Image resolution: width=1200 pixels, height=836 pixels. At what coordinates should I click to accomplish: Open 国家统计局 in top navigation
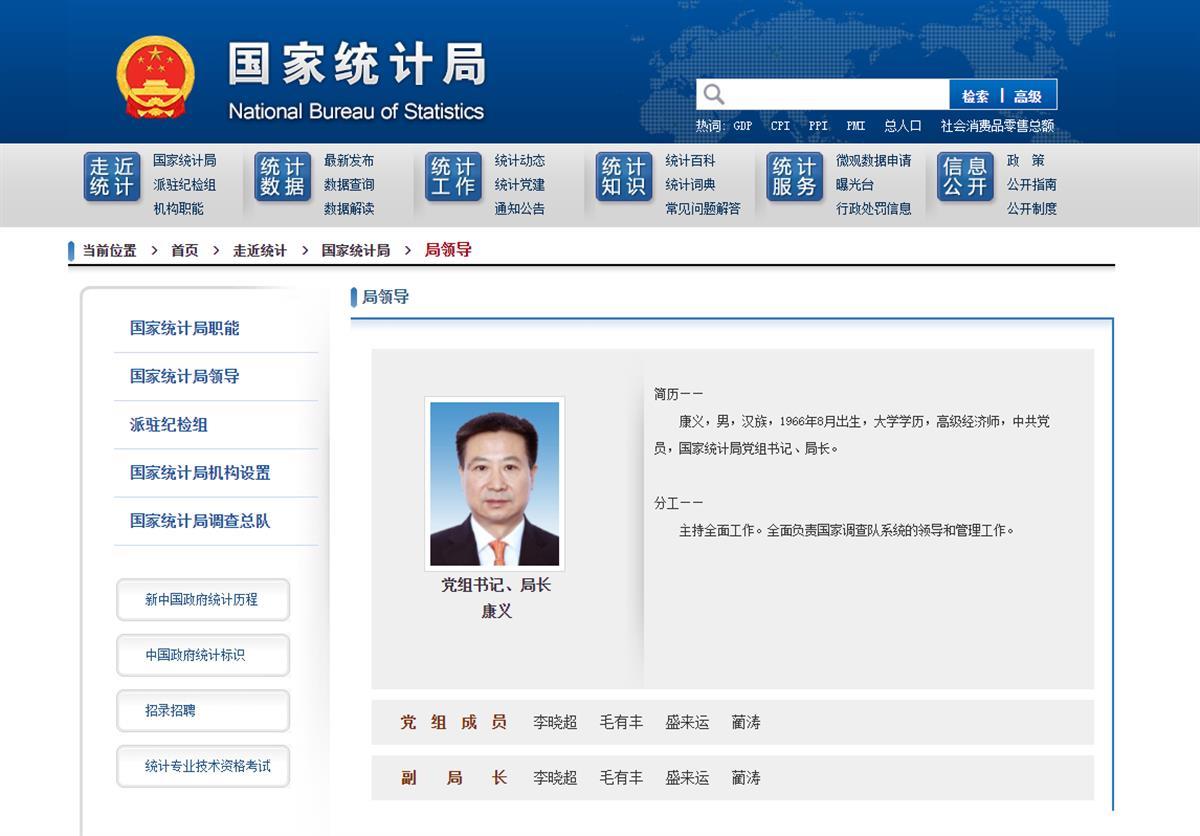click(184, 160)
